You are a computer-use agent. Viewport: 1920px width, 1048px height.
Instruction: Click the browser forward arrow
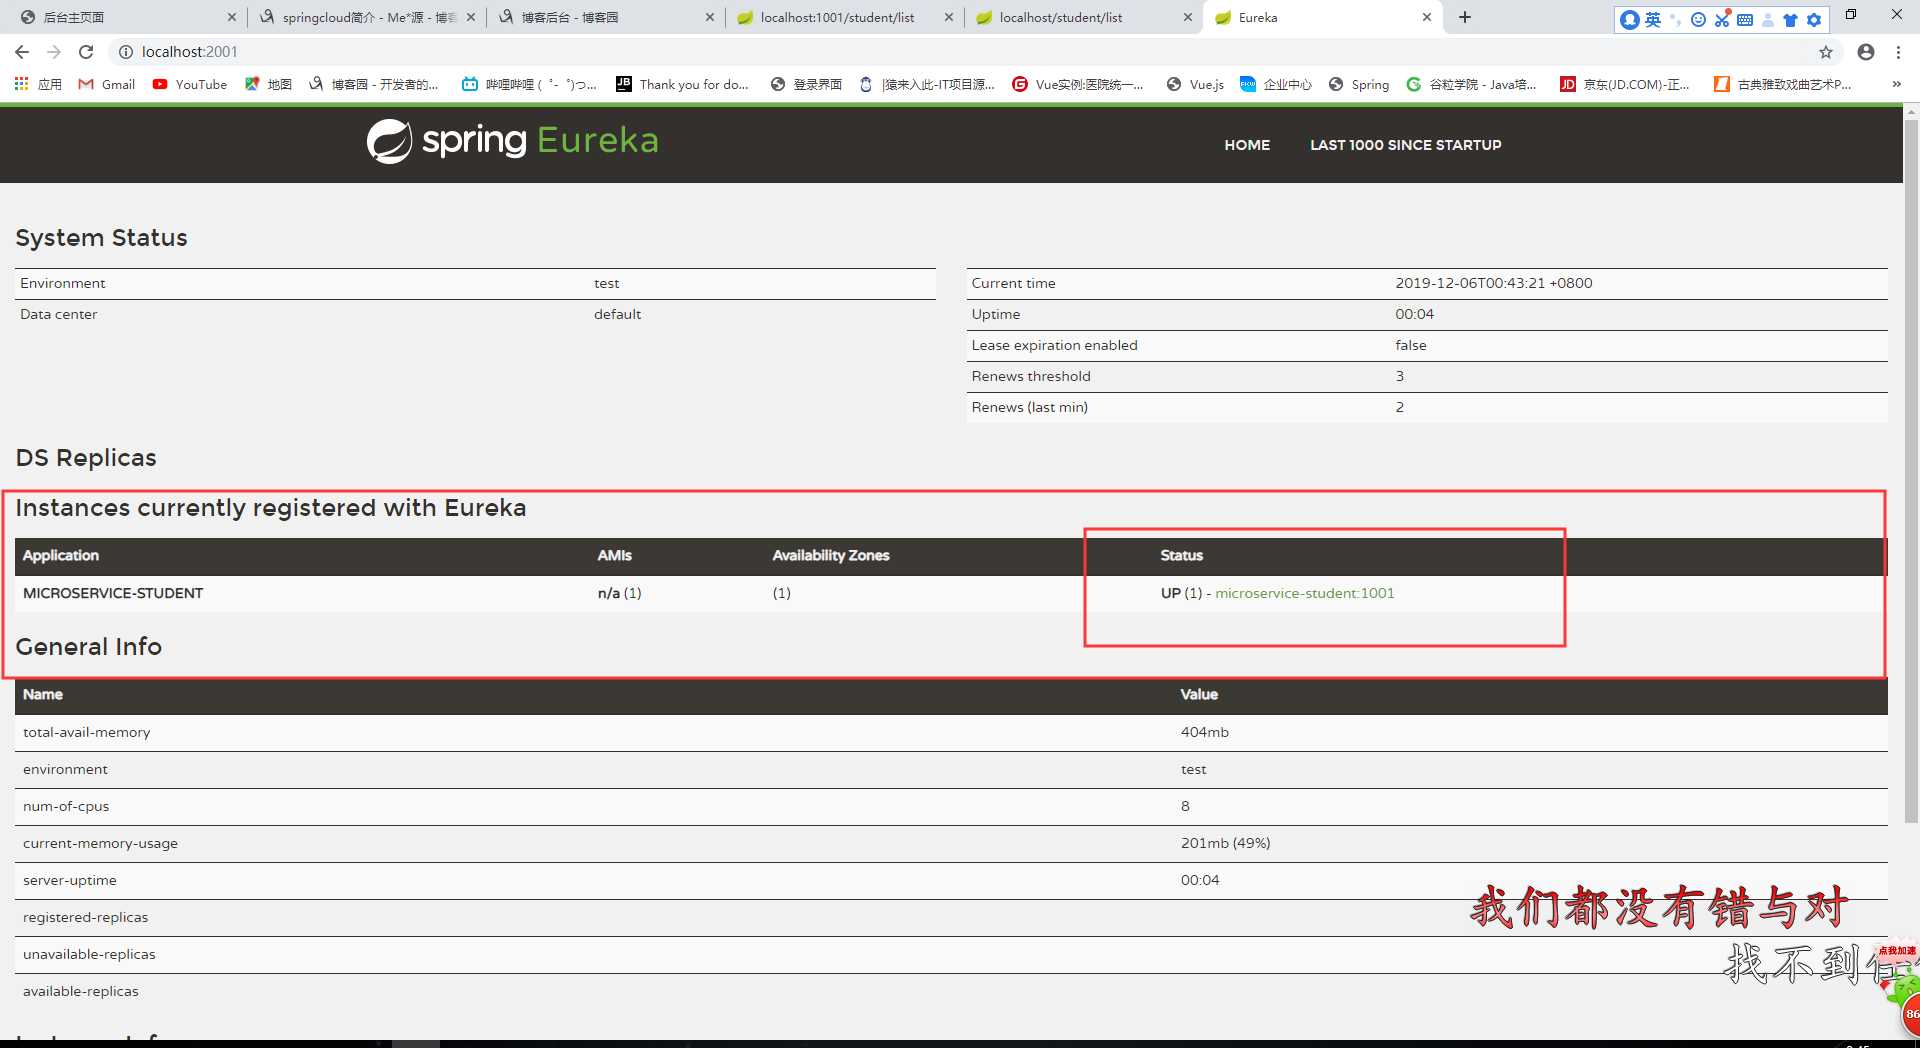point(54,52)
